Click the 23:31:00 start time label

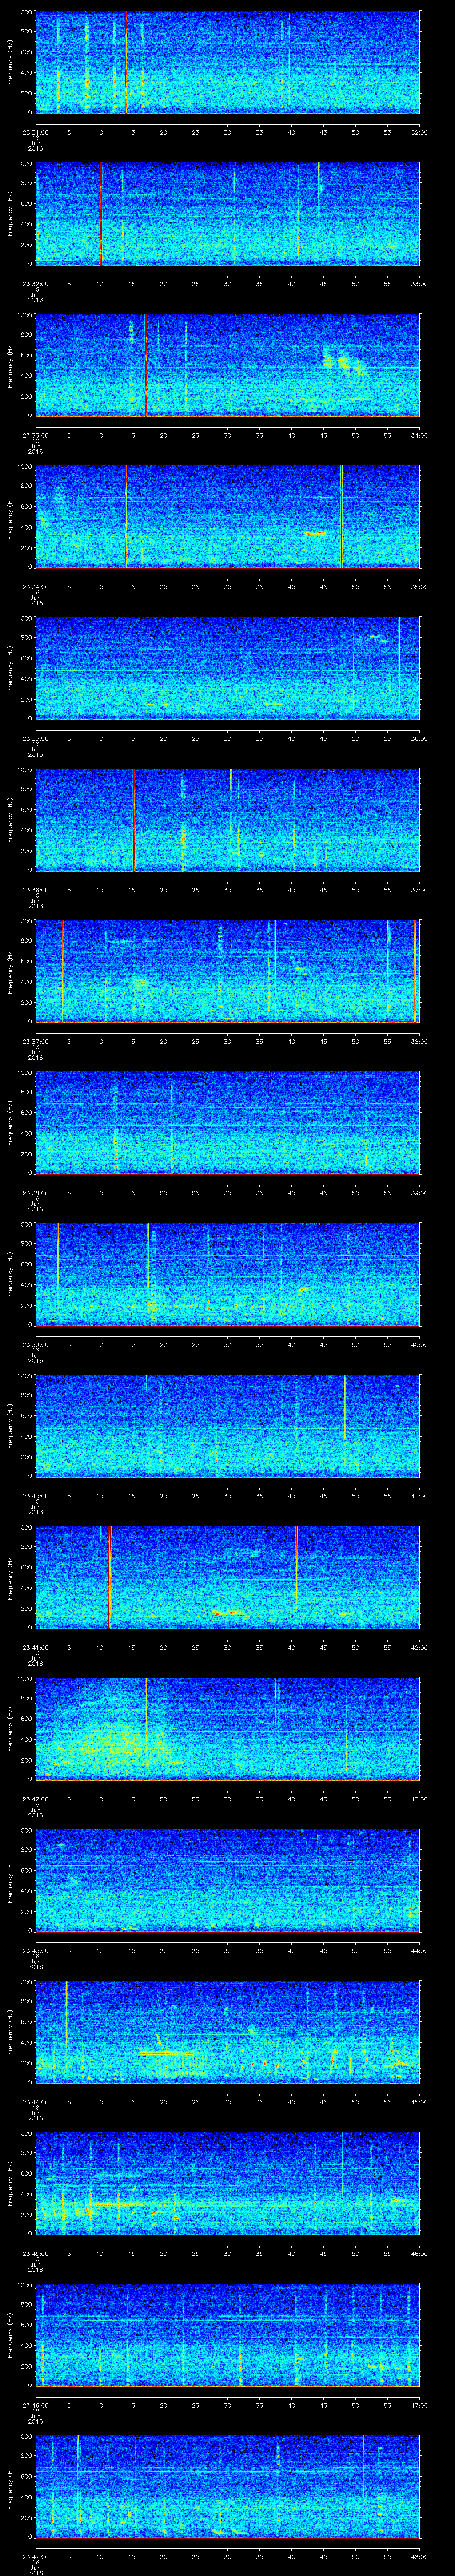tap(36, 132)
